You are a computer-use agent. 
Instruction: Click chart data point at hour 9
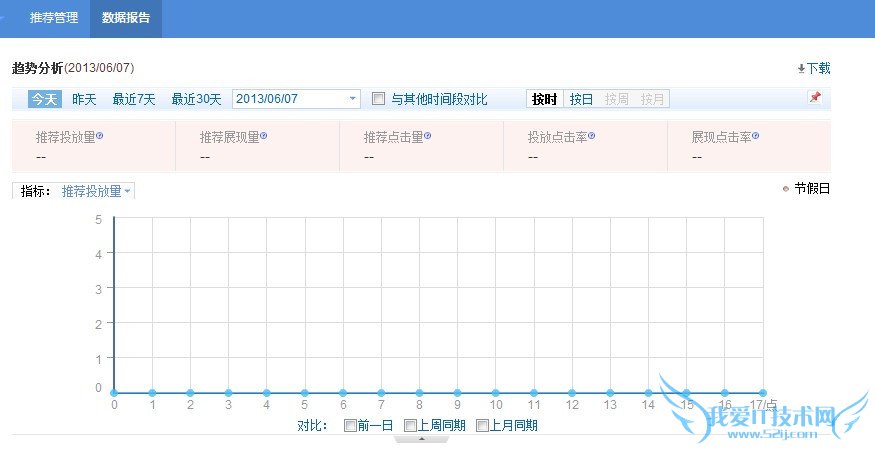tap(458, 393)
